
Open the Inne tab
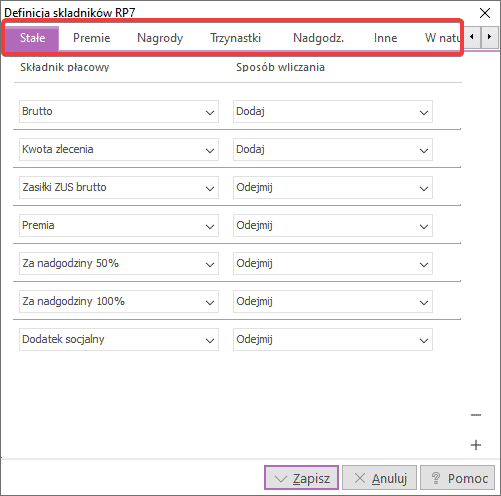pos(385,38)
